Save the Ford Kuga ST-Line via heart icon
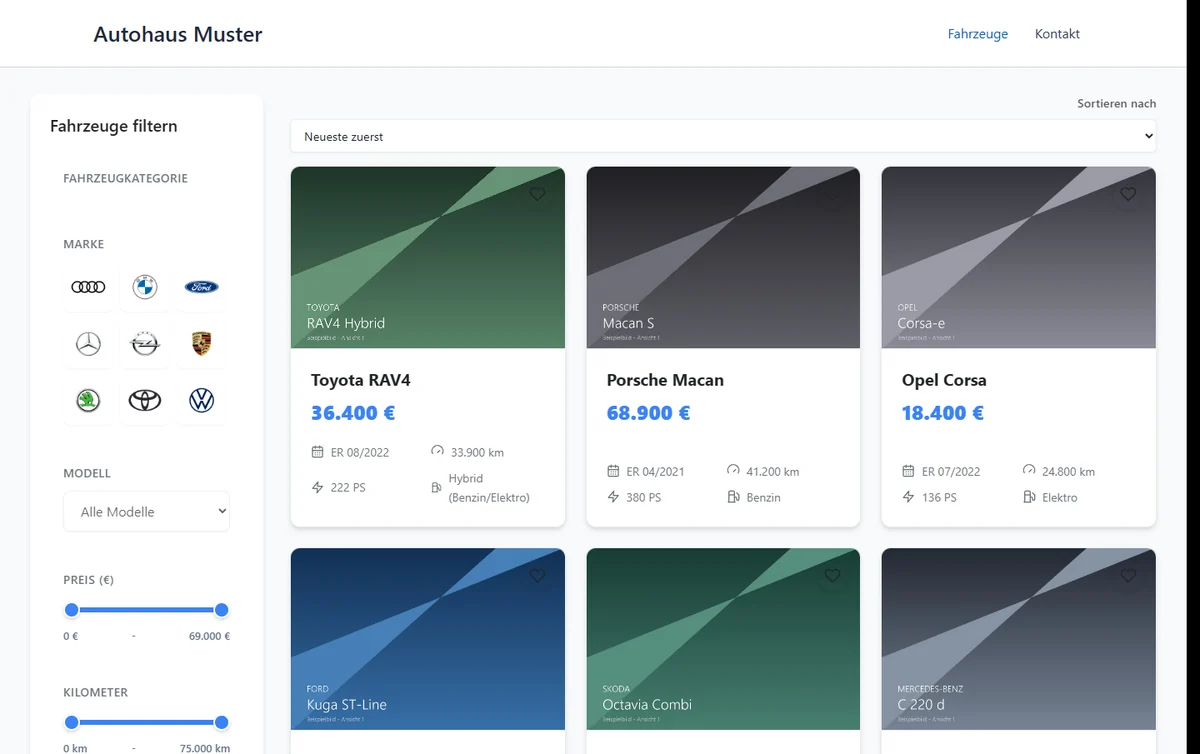 click(537, 576)
